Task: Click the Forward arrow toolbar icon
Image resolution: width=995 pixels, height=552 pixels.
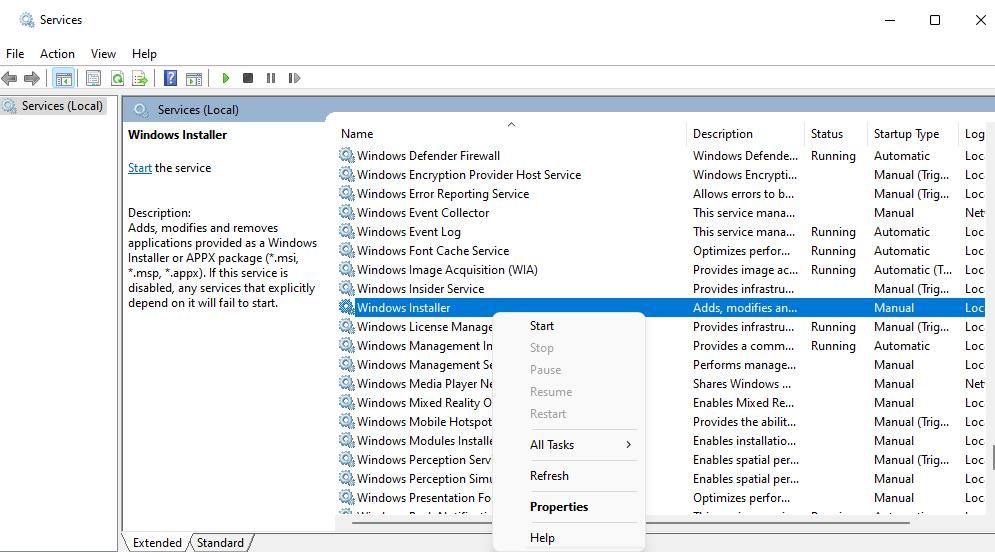Action: tap(31, 79)
